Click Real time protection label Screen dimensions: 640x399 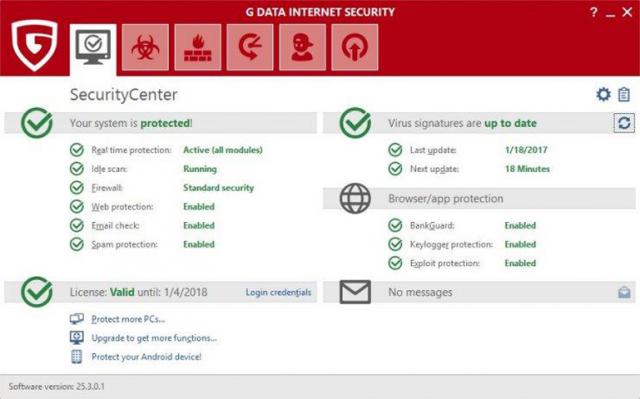(x=131, y=150)
